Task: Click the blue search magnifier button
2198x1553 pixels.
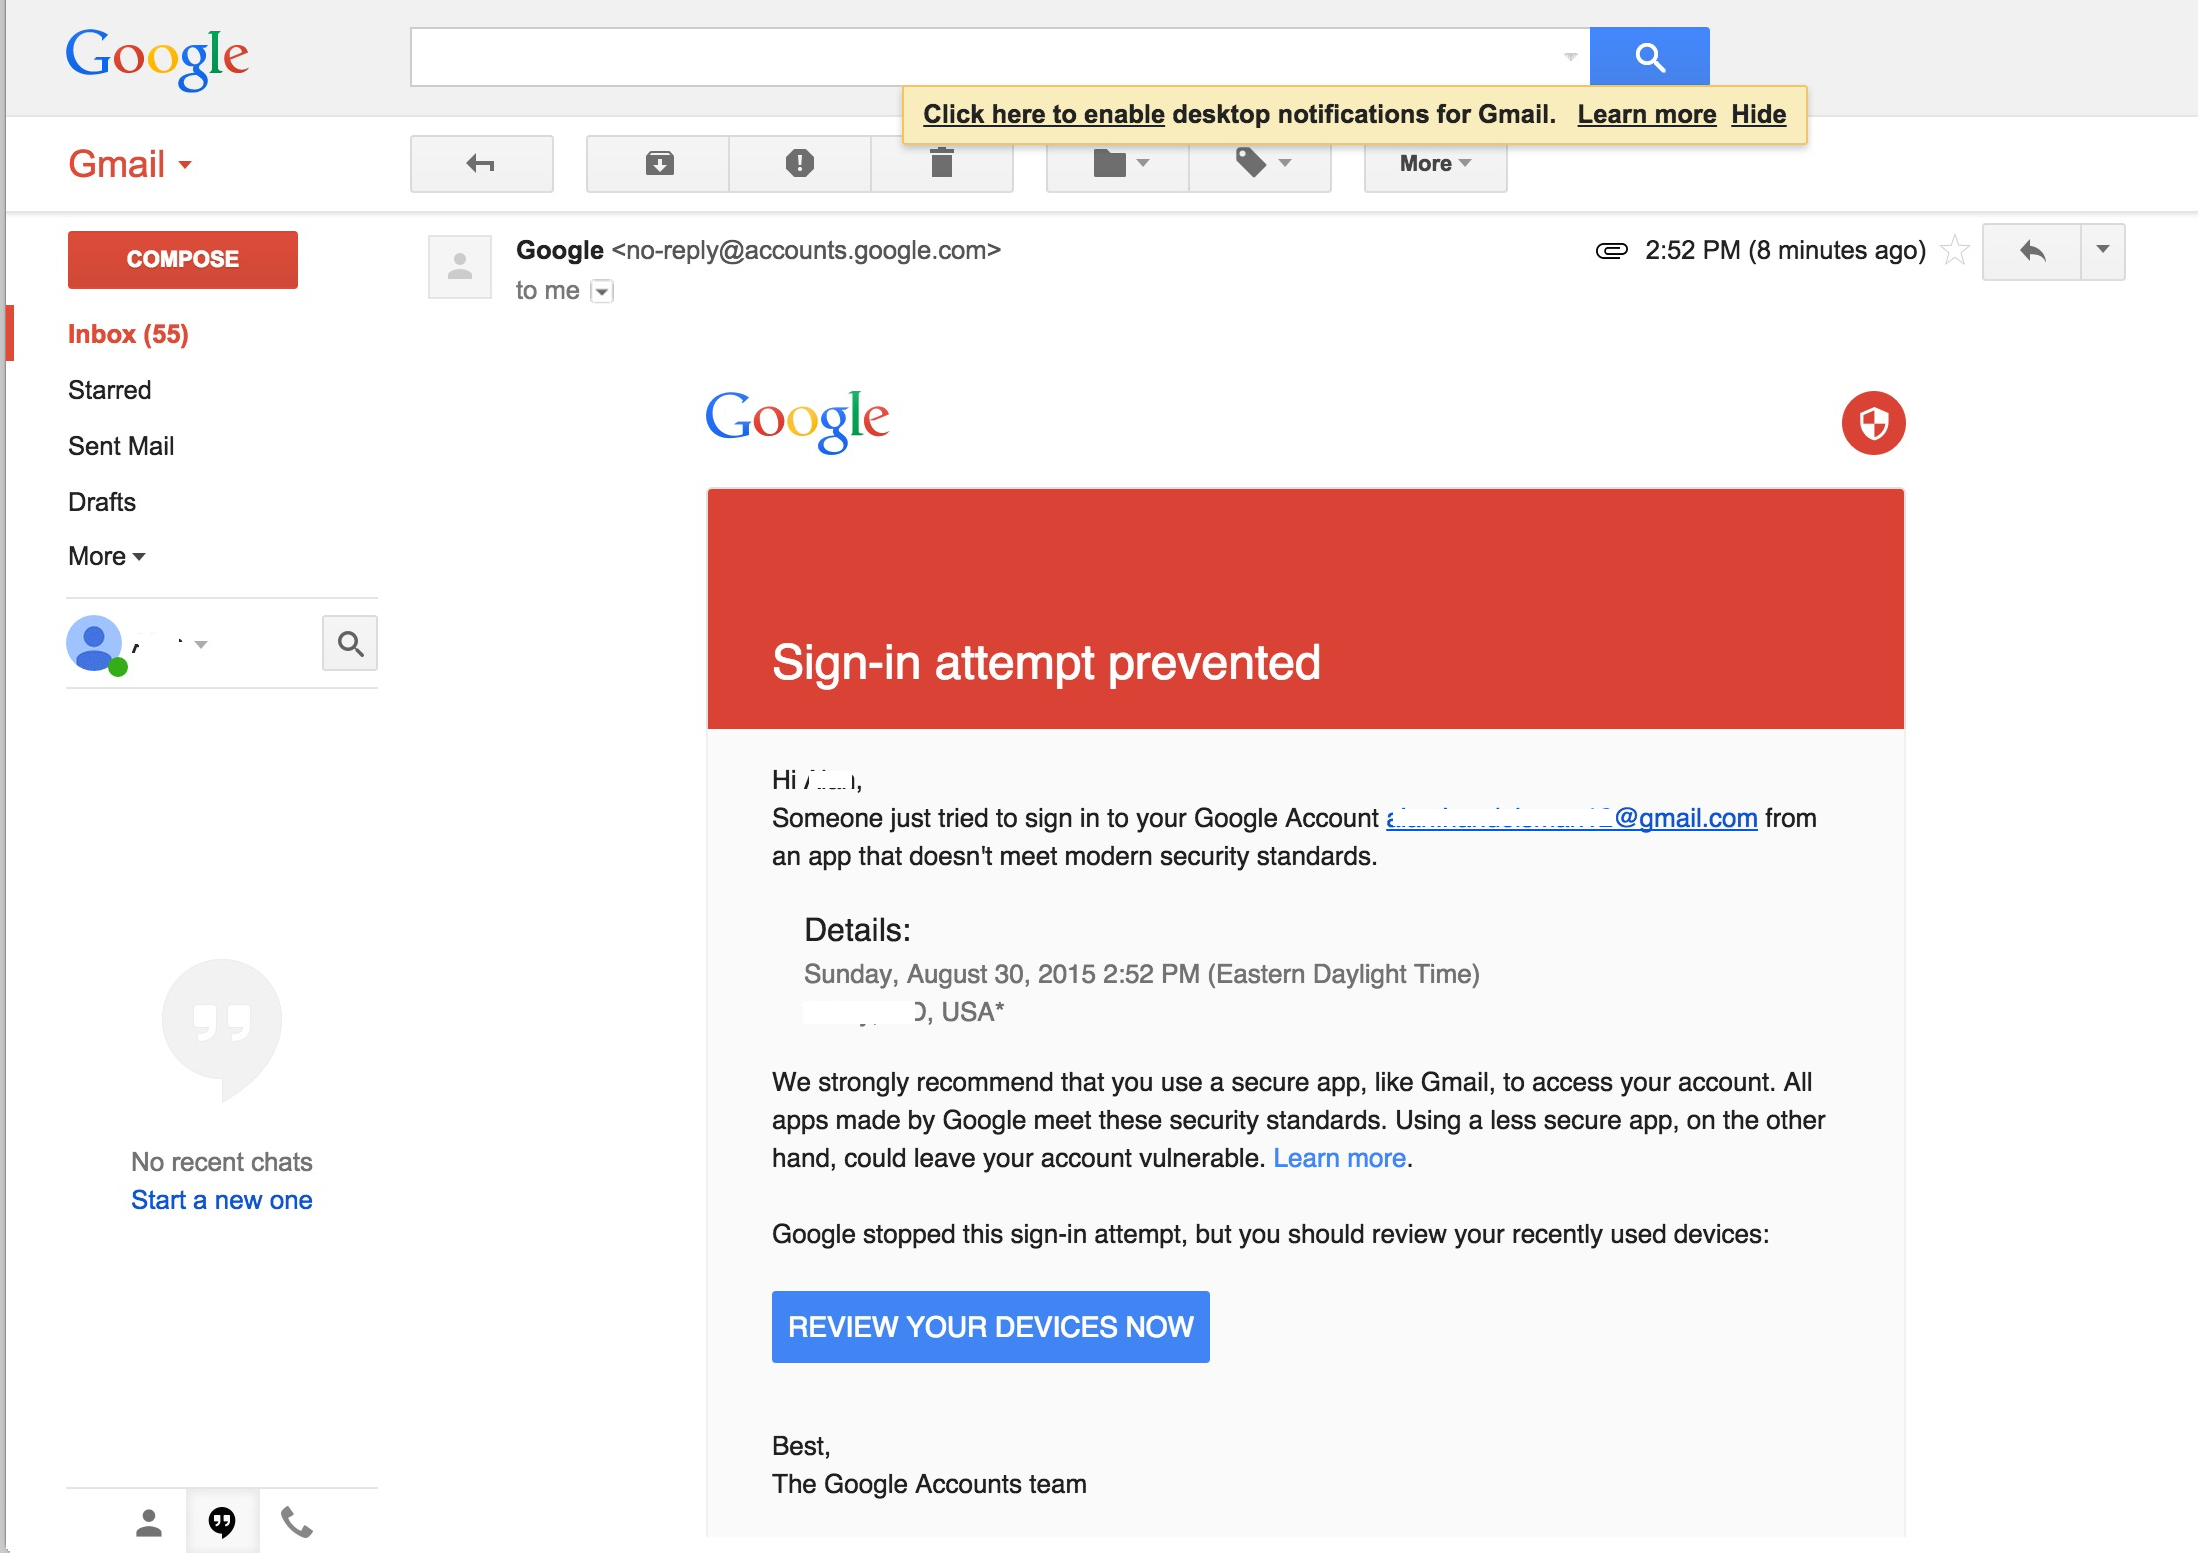Action: point(1649,57)
